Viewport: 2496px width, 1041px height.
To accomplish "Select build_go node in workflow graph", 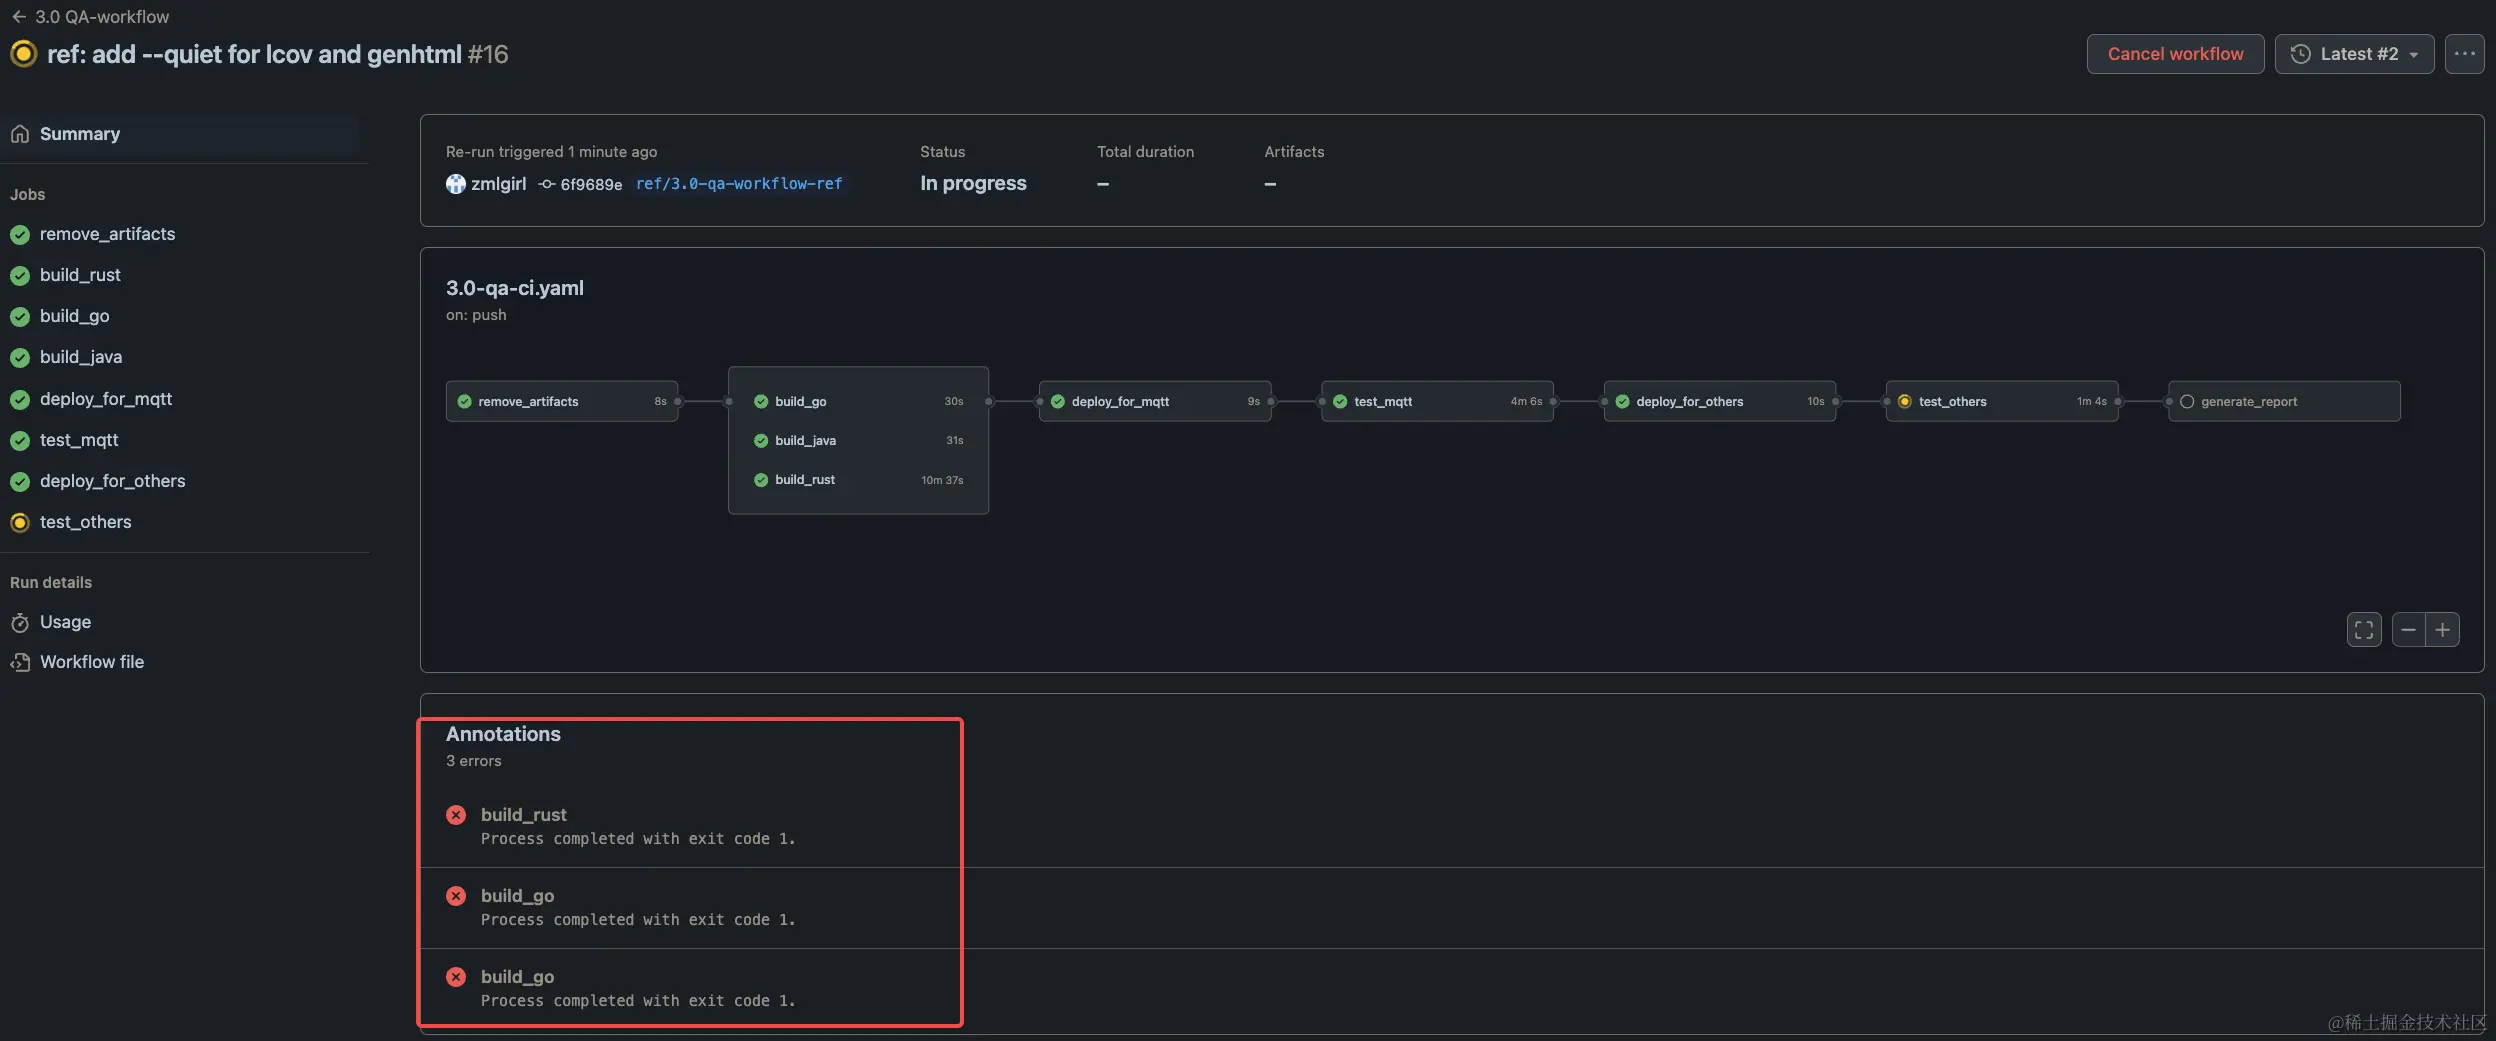I will tap(858, 401).
